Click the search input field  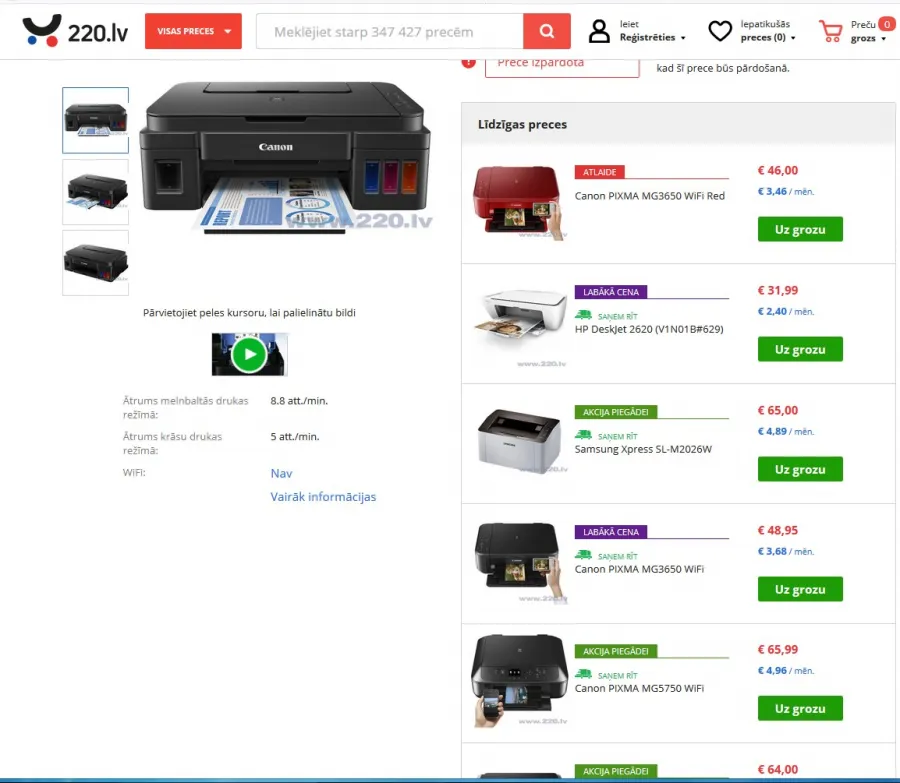point(390,32)
